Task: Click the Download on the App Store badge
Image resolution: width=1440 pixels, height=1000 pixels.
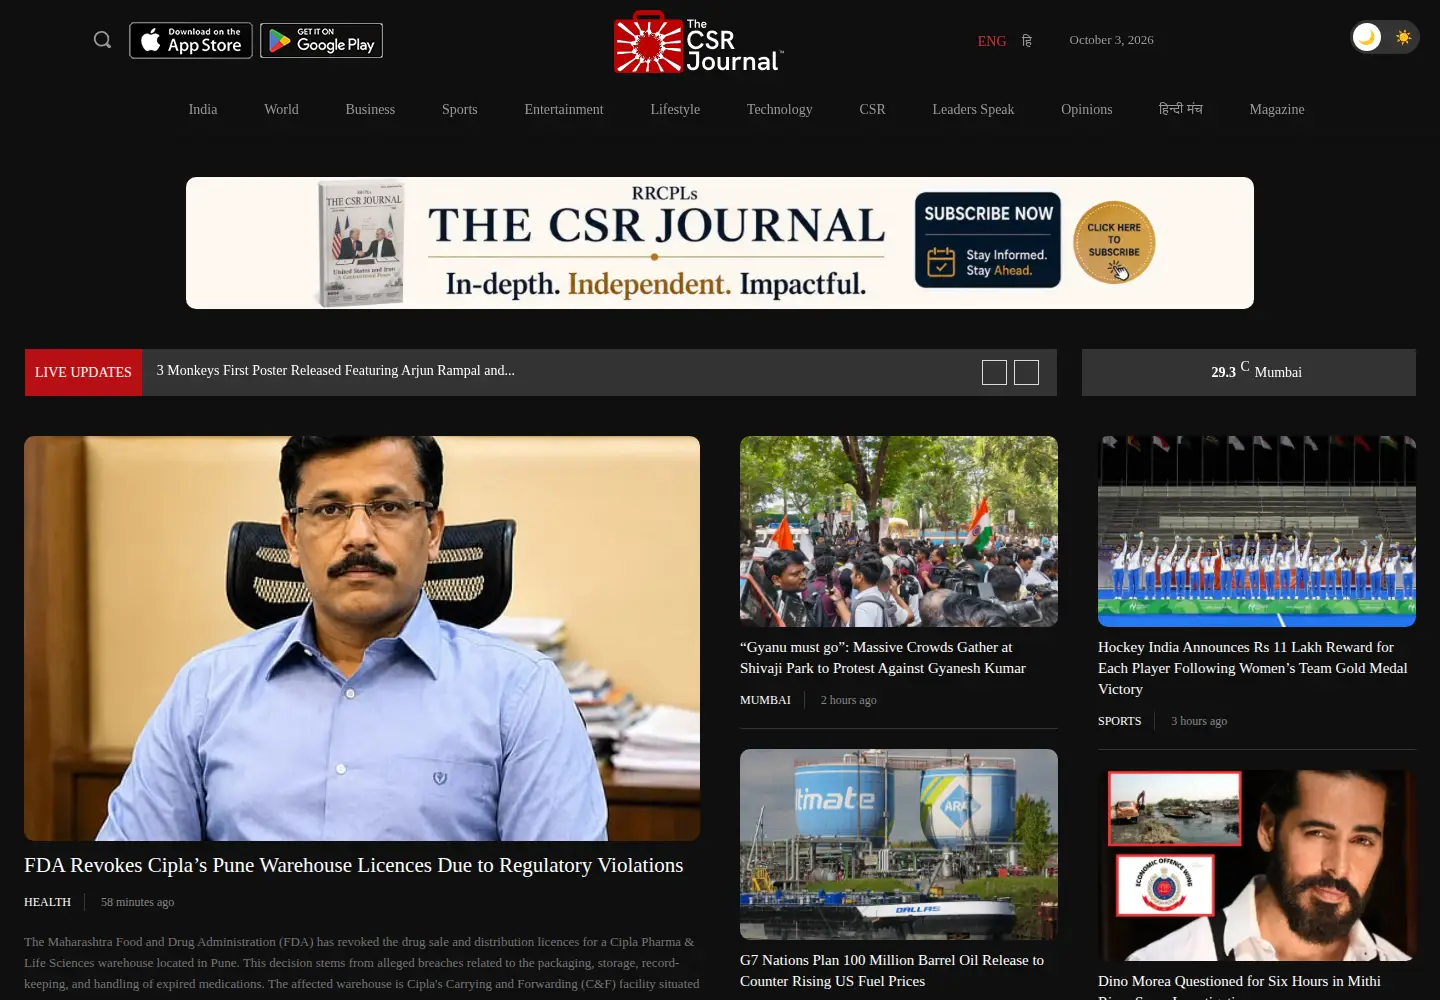Action: tap(191, 41)
